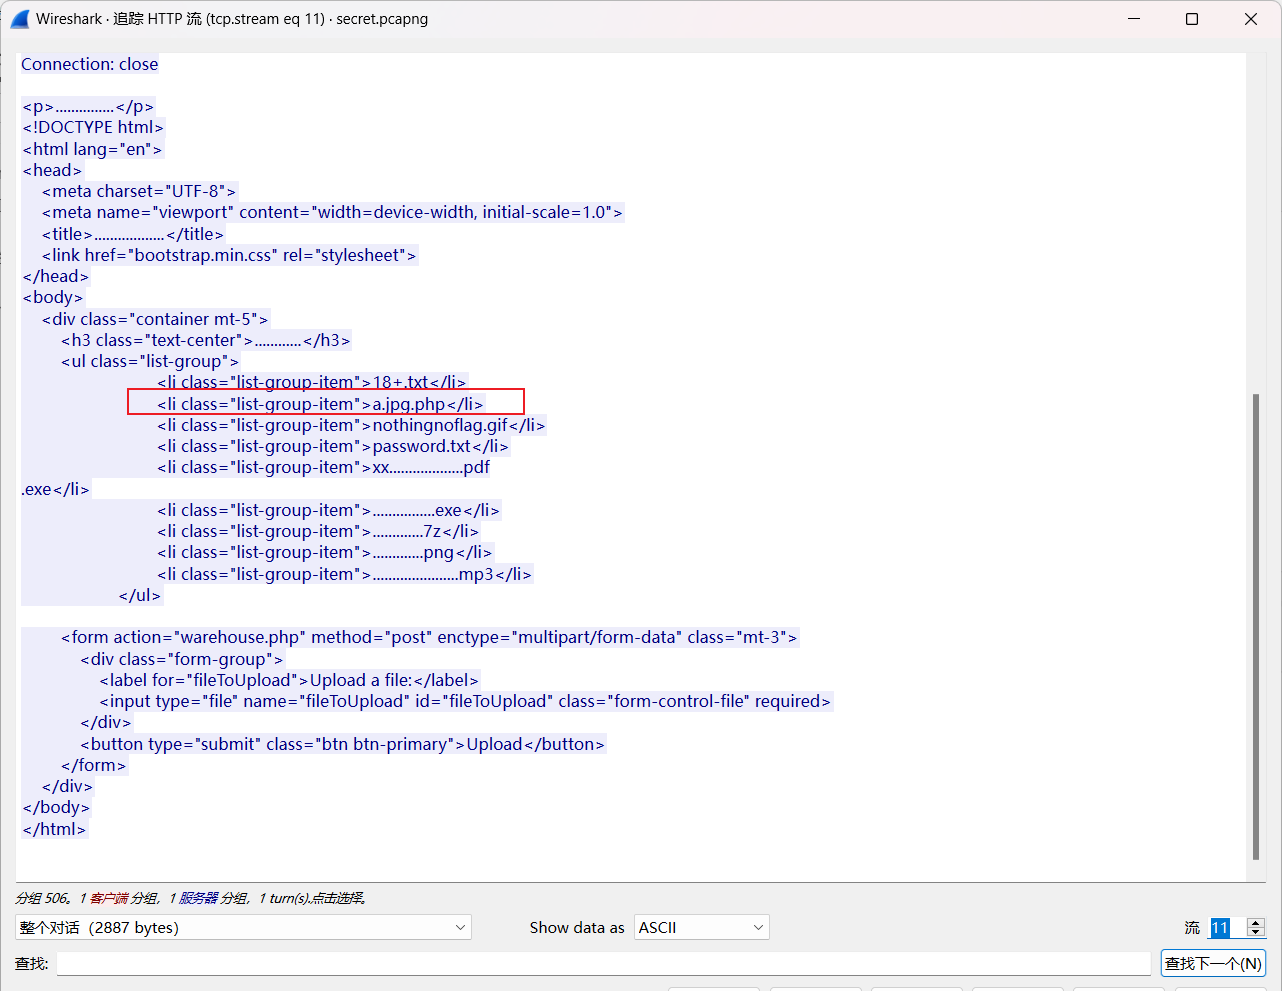Click the bootstrap.min.css link line
Viewport: 1282px width, 991px height.
tap(229, 255)
